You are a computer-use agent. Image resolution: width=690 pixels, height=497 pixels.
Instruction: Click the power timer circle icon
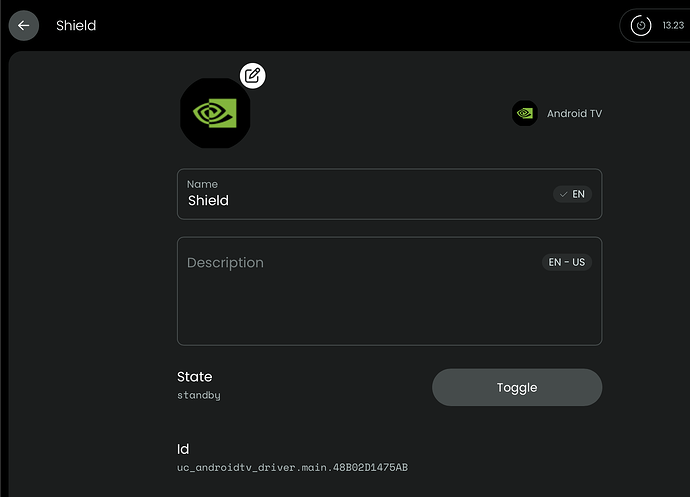tap(641, 25)
